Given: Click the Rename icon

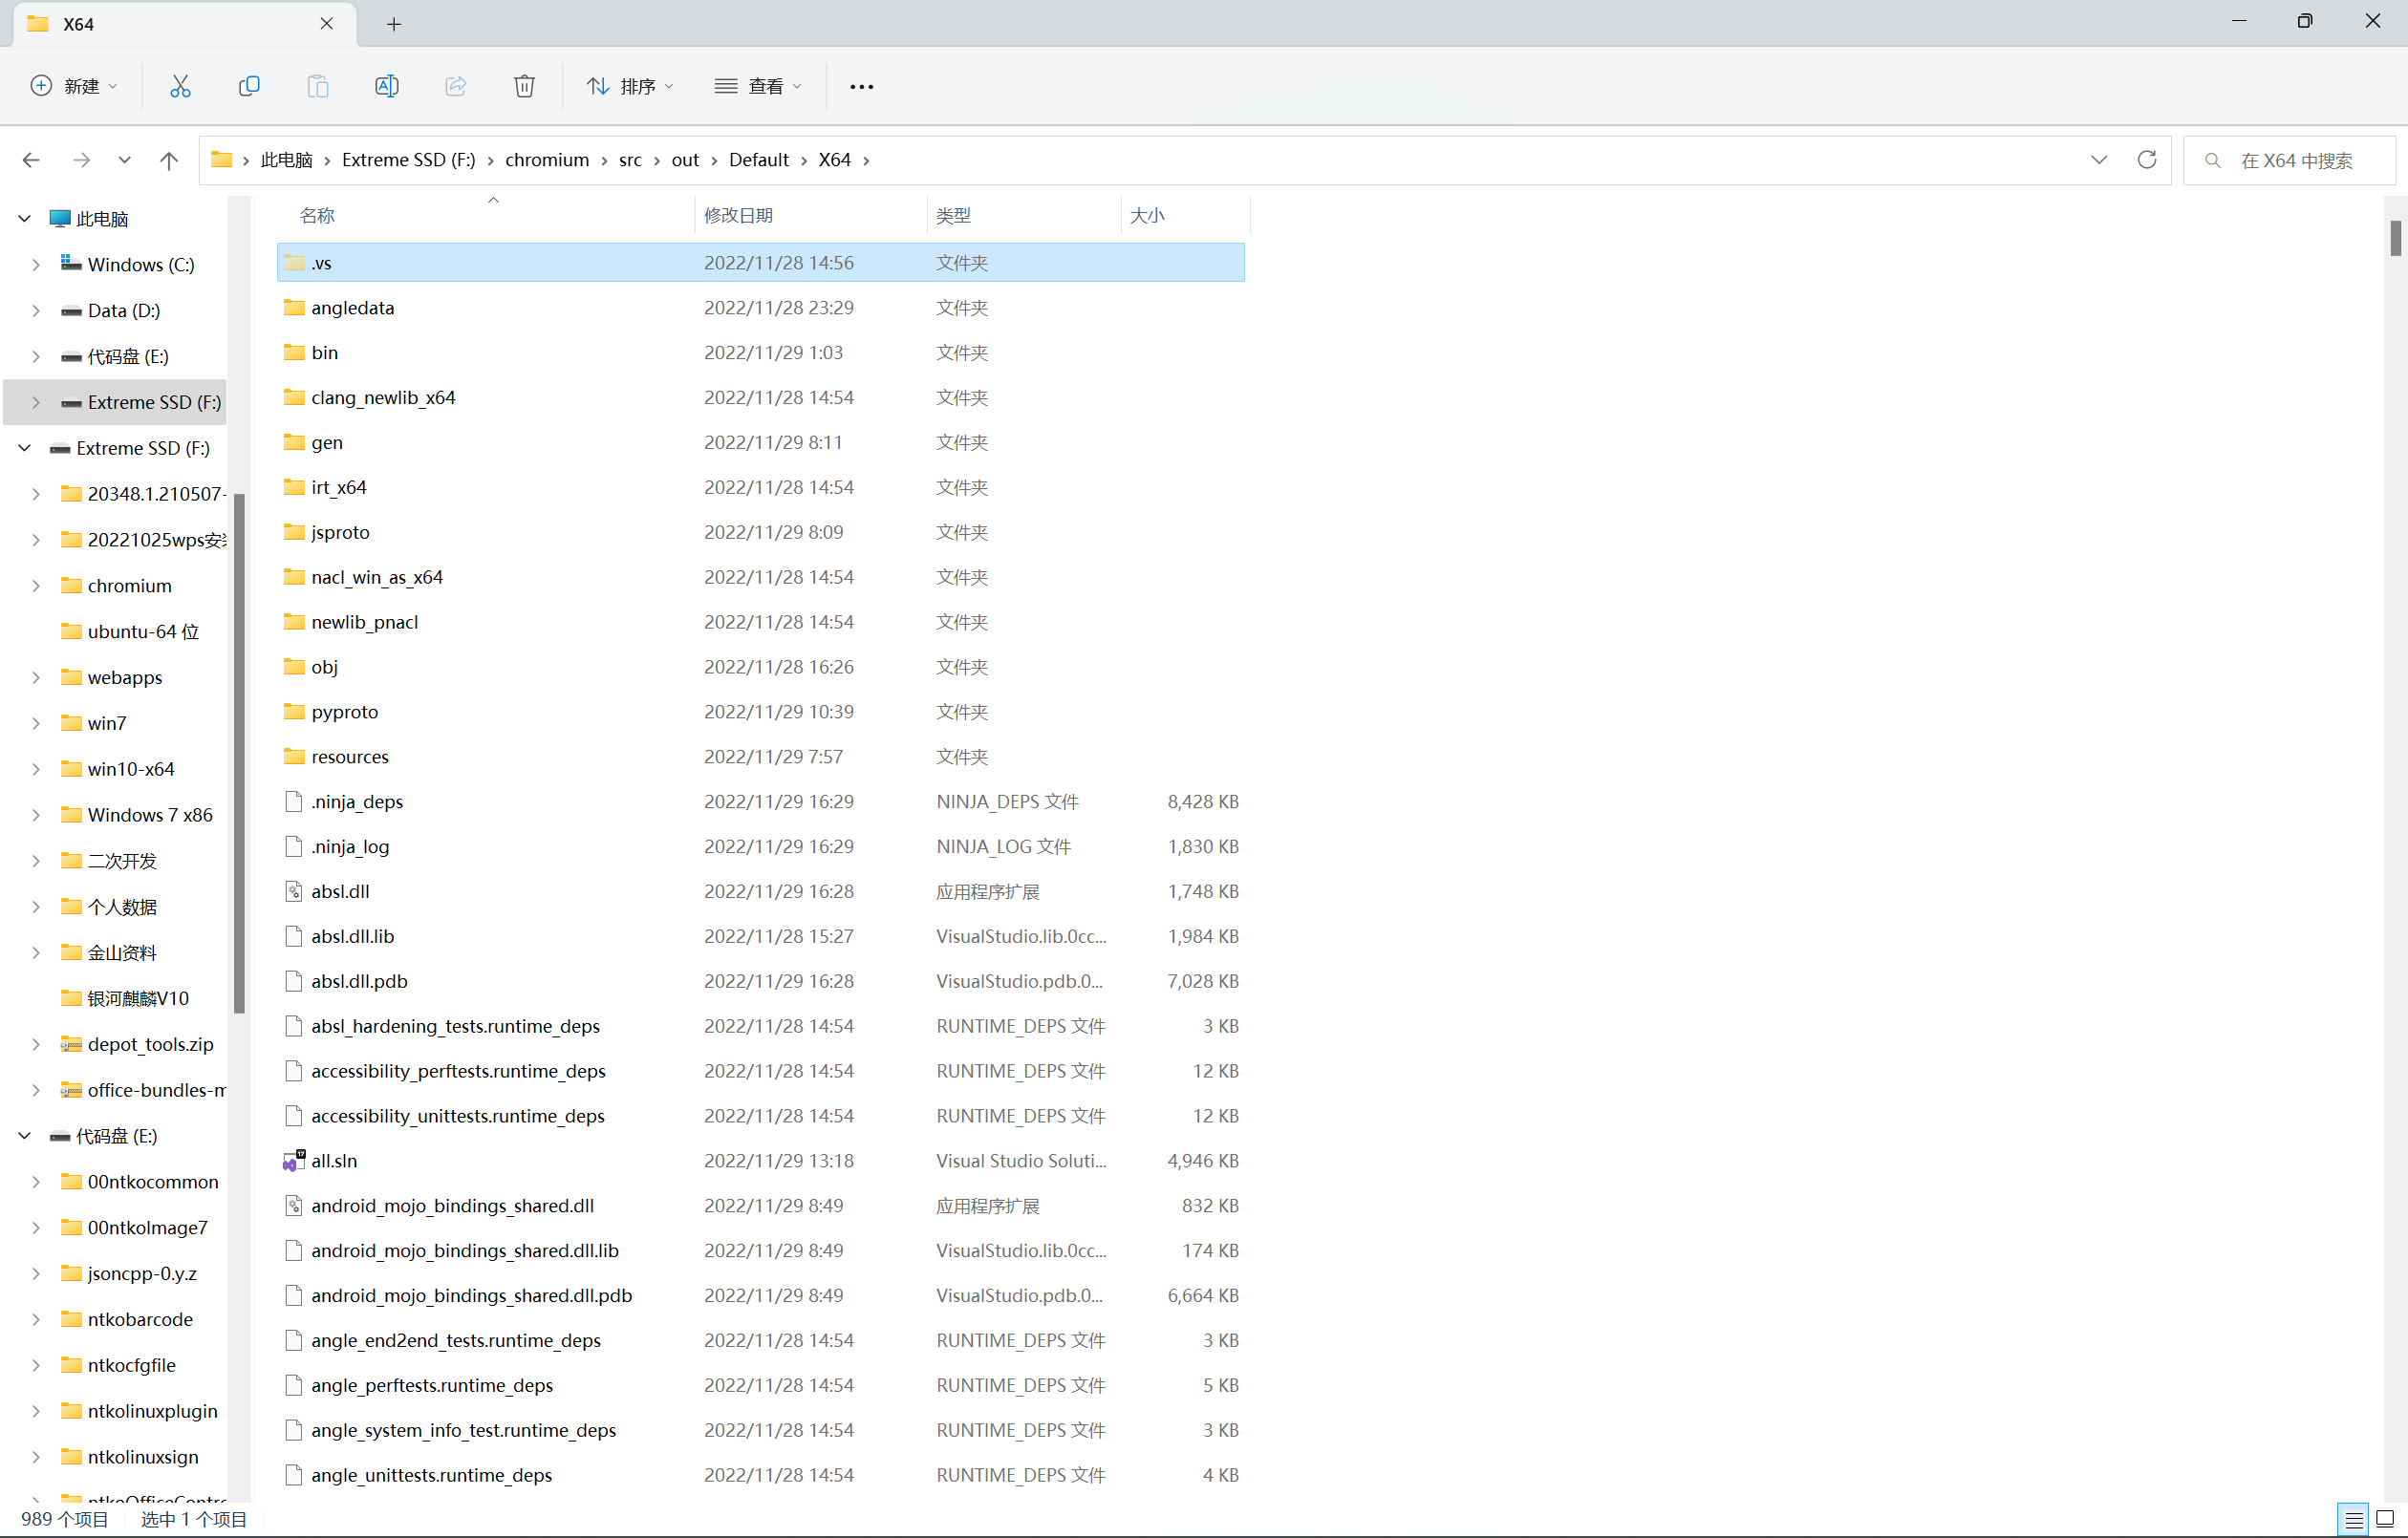Looking at the screenshot, I should 386,86.
